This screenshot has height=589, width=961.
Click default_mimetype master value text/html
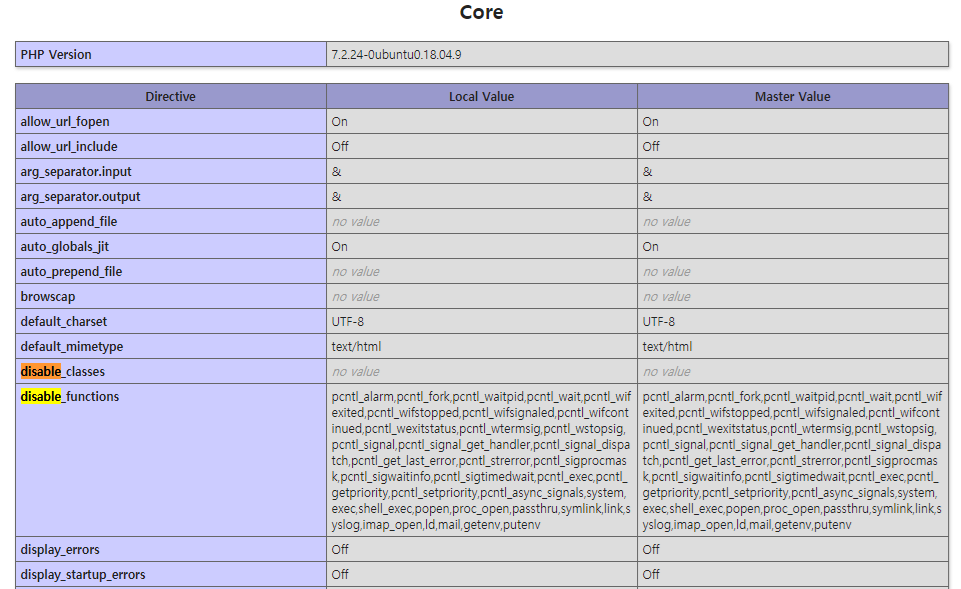[667, 346]
